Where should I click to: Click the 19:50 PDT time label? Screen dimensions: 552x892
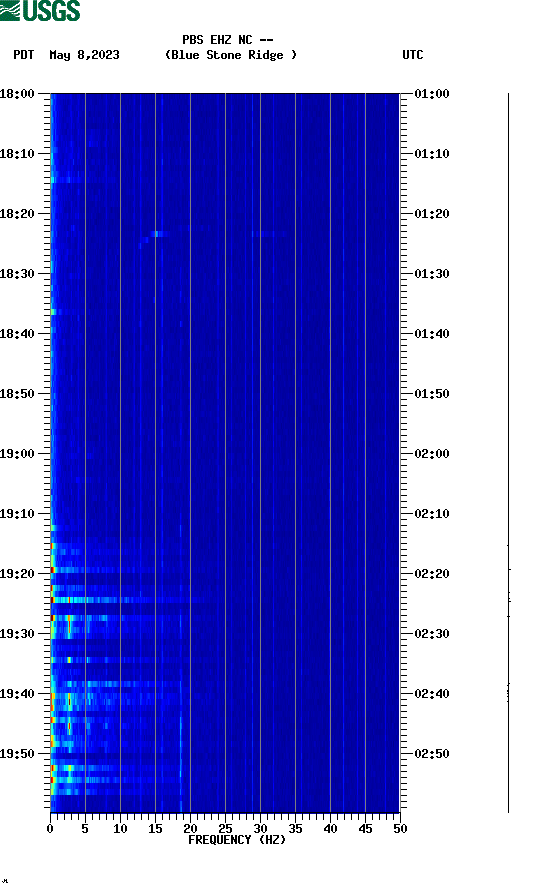point(17,754)
